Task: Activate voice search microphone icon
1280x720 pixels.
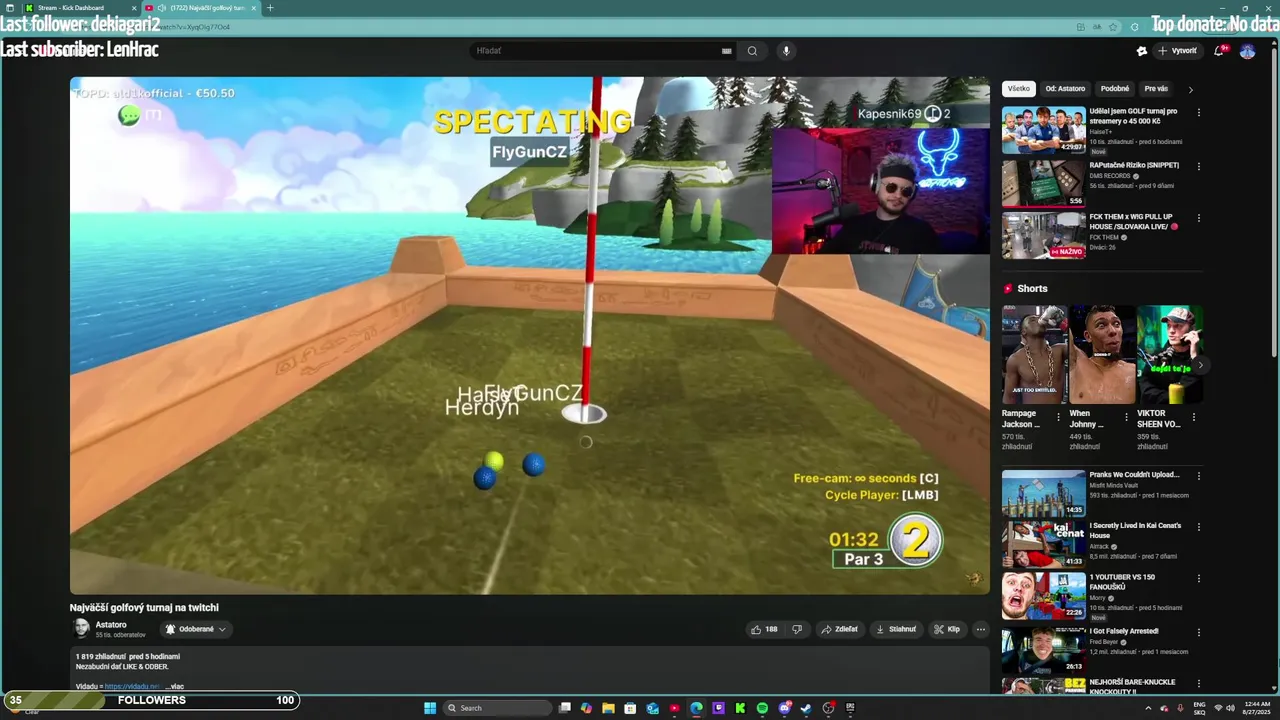Action: [786, 51]
